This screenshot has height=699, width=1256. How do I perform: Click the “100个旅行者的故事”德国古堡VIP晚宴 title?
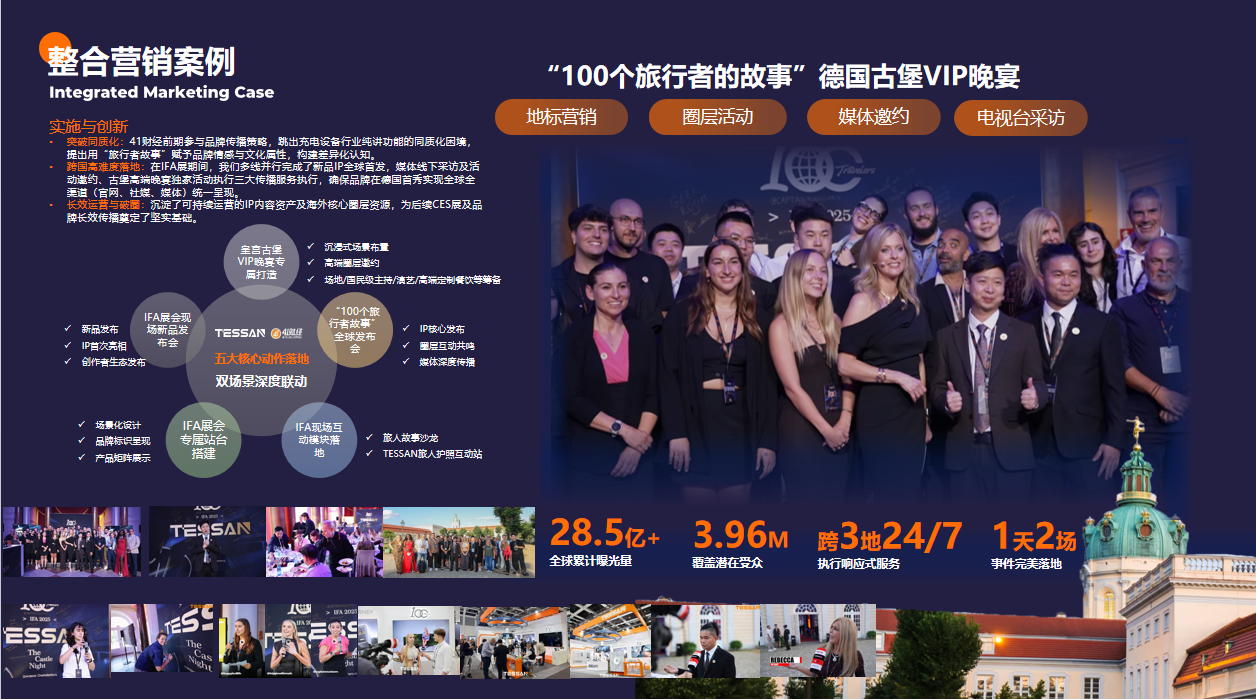click(x=784, y=76)
